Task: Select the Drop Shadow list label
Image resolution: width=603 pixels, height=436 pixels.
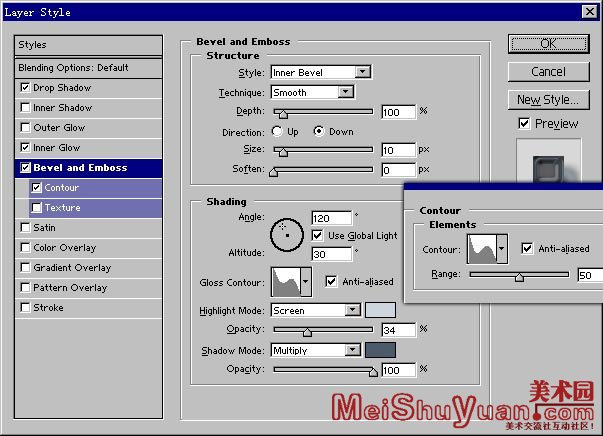Action: click(62, 88)
